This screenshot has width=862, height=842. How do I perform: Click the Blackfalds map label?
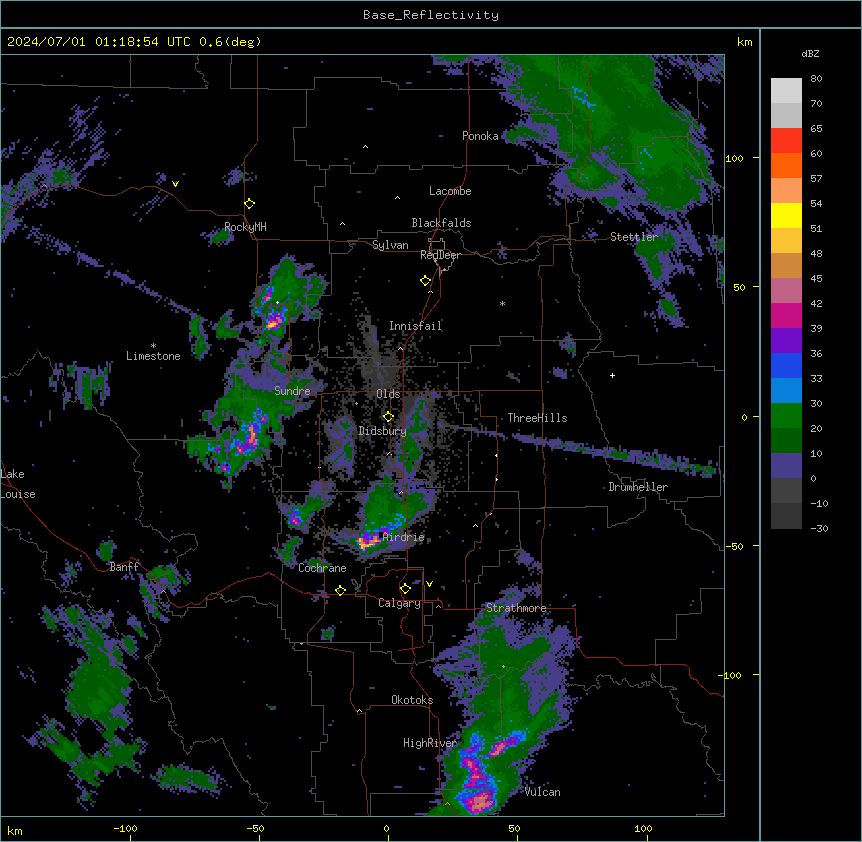(441, 223)
